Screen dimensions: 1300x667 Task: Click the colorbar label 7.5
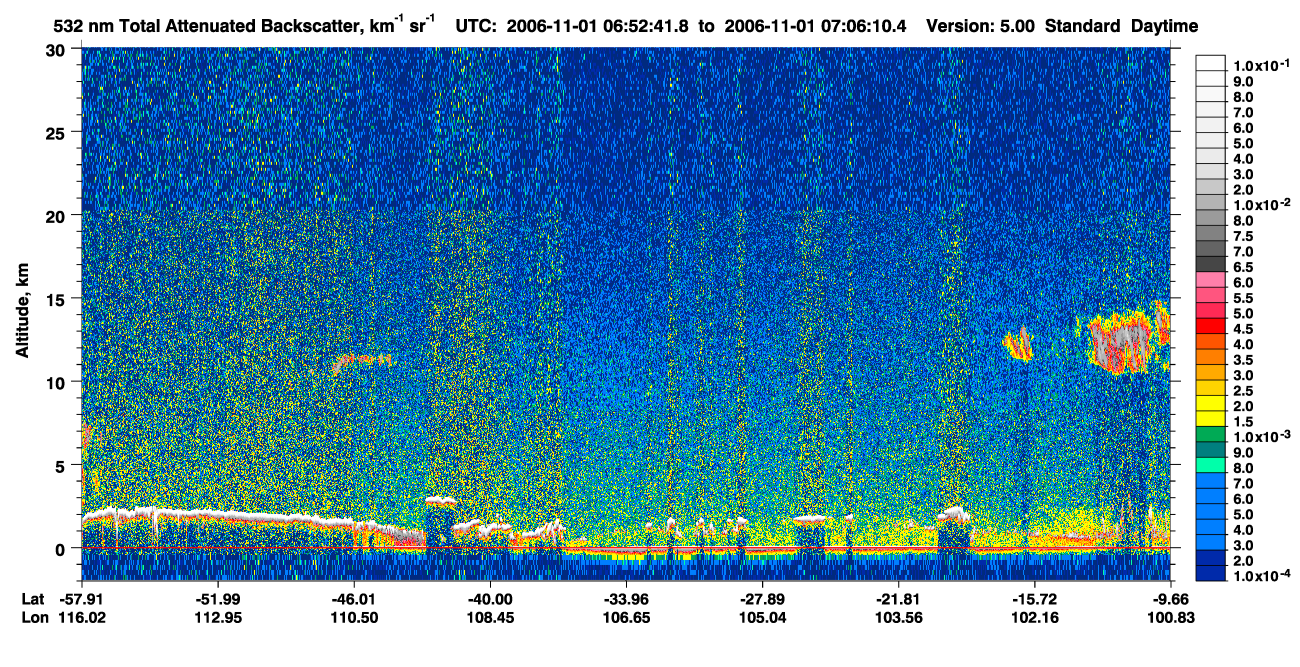(x=1245, y=237)
